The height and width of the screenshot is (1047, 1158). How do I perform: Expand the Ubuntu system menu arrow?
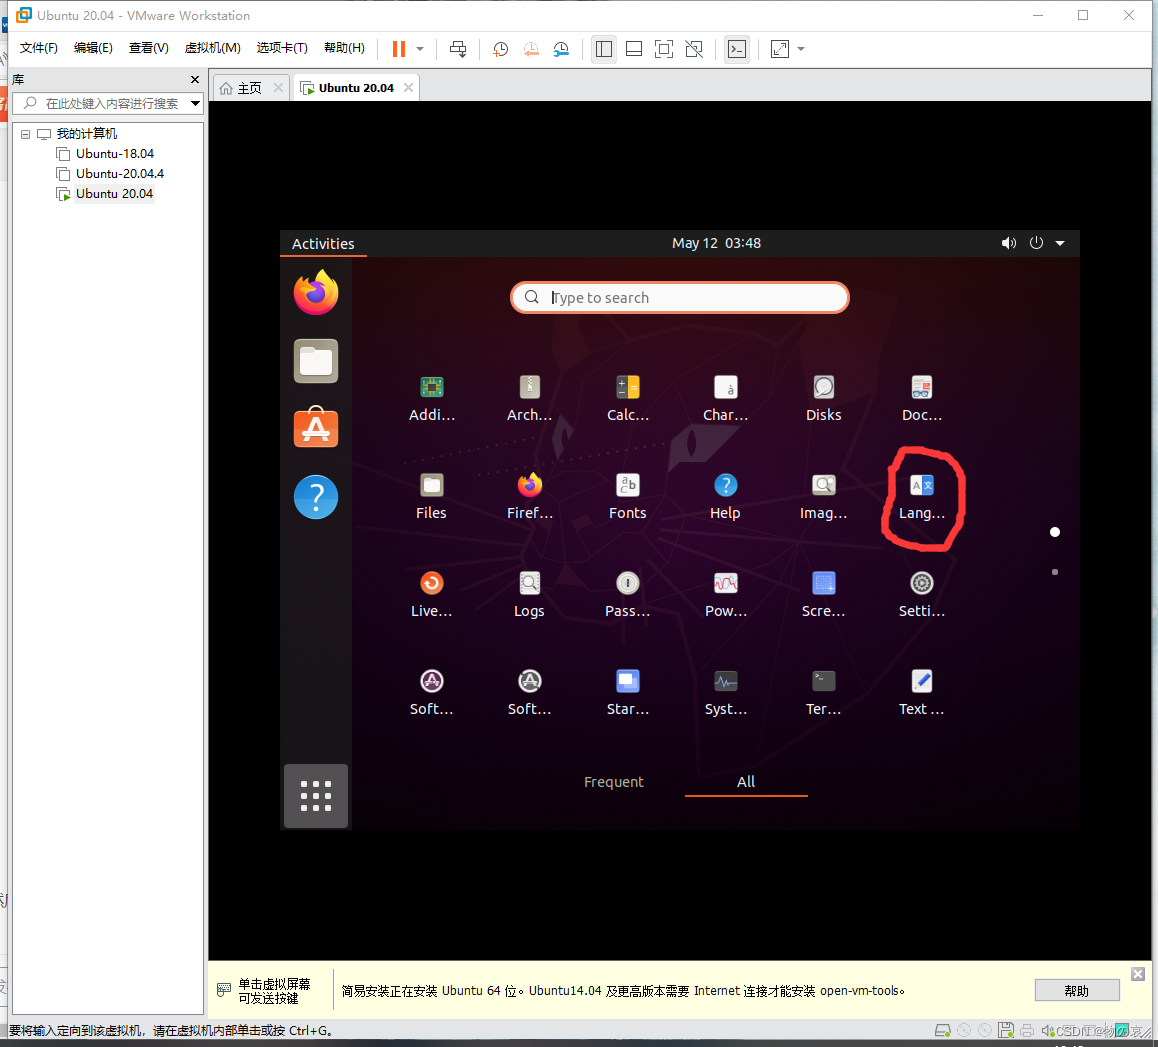pyautogui.click(x=1060, y=243)
